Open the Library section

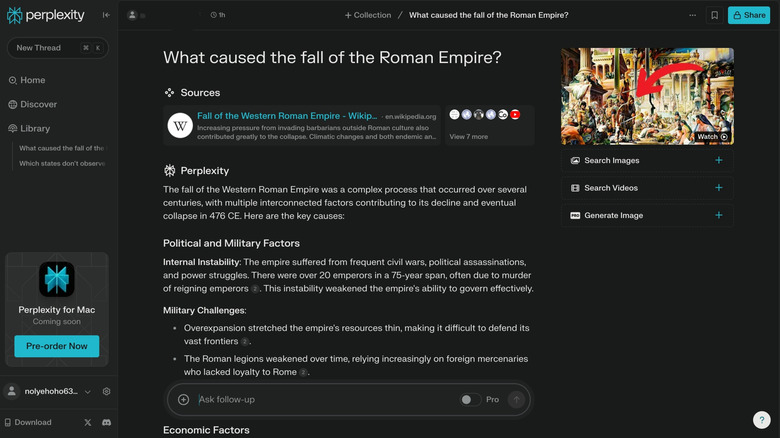click(x=29, y=128)
